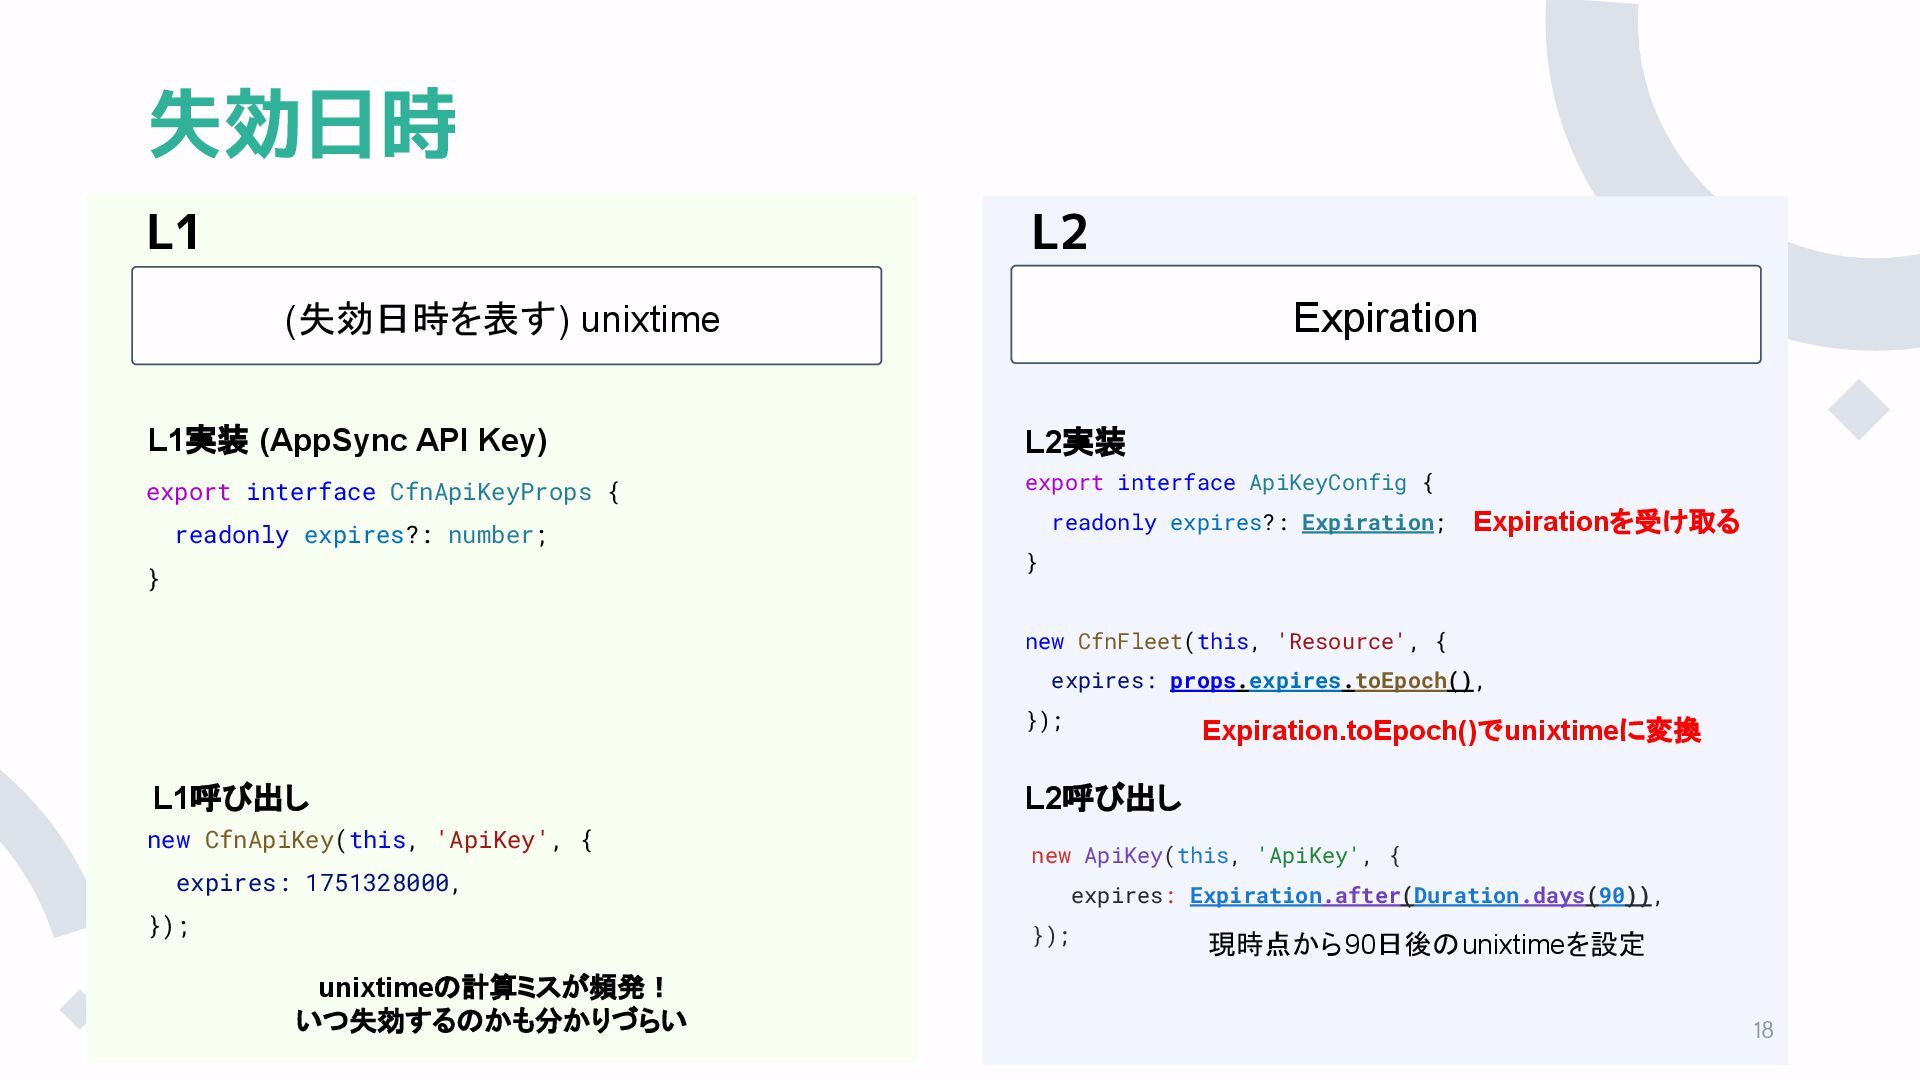
Task: Click the L1実装 (AppSync API Key) heading
Action: [x=347, y=440]
